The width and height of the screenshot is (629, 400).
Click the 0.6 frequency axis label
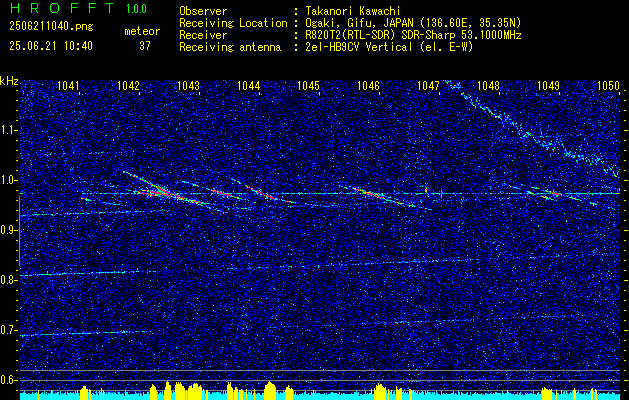pyautogui.click(x=9, y=380)
